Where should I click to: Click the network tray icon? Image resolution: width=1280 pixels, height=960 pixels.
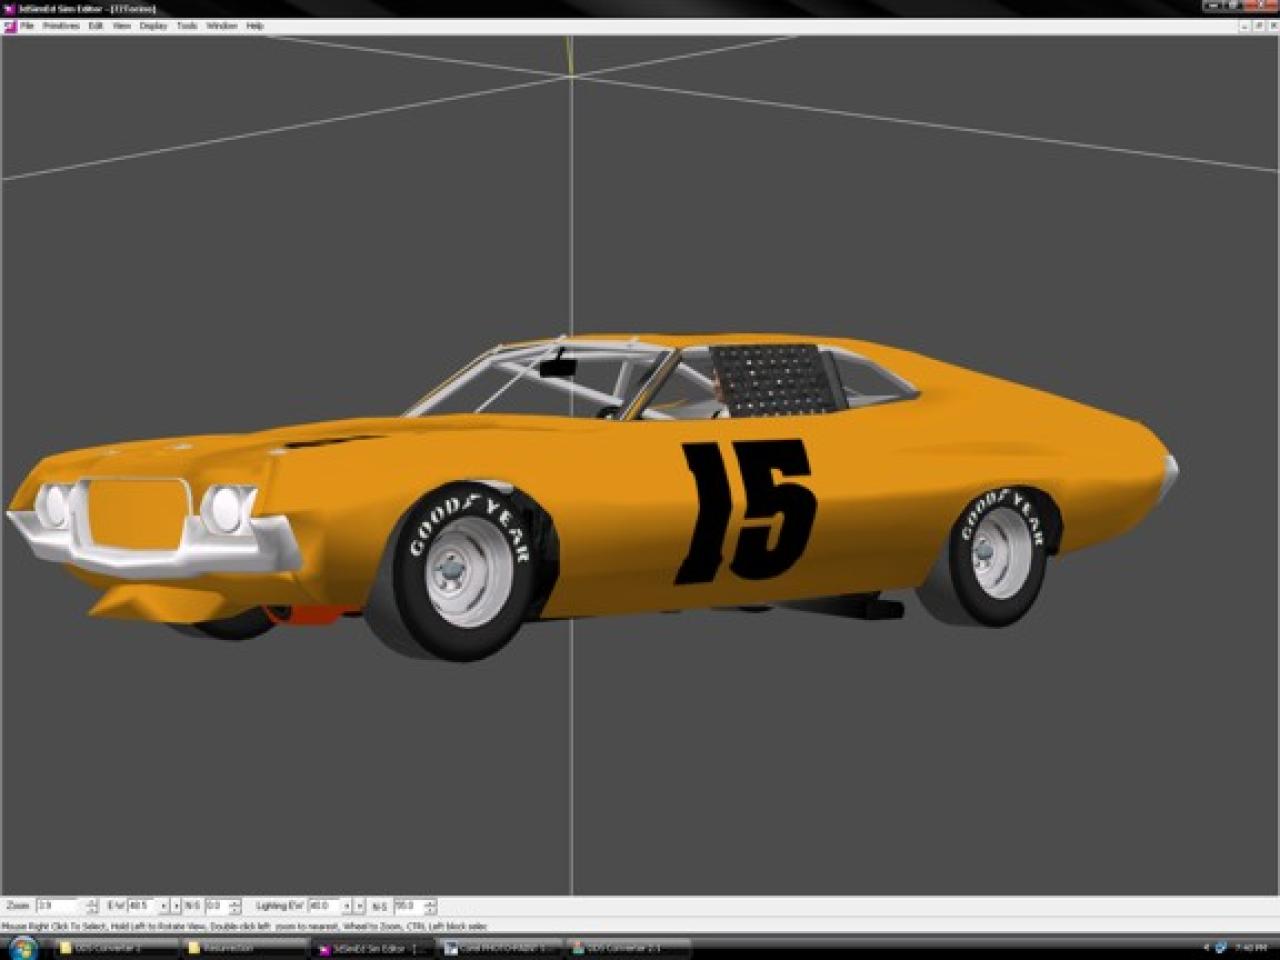(1221, 947)
